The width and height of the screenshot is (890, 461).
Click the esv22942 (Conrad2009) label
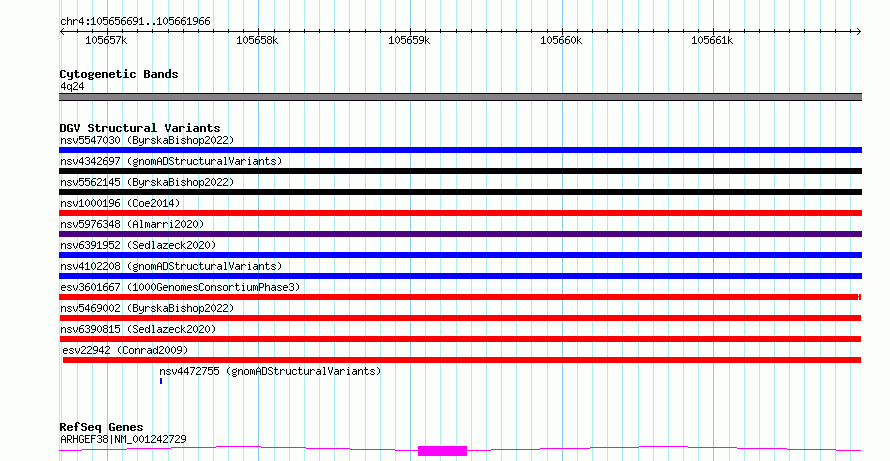click(125, 350)
